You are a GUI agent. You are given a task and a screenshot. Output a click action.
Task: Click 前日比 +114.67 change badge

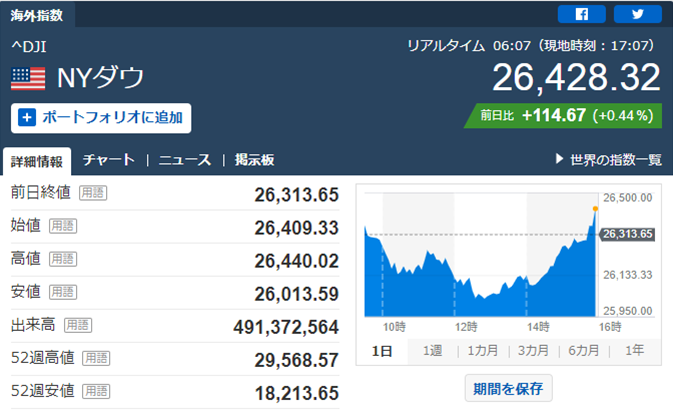(x=563, y=115)
